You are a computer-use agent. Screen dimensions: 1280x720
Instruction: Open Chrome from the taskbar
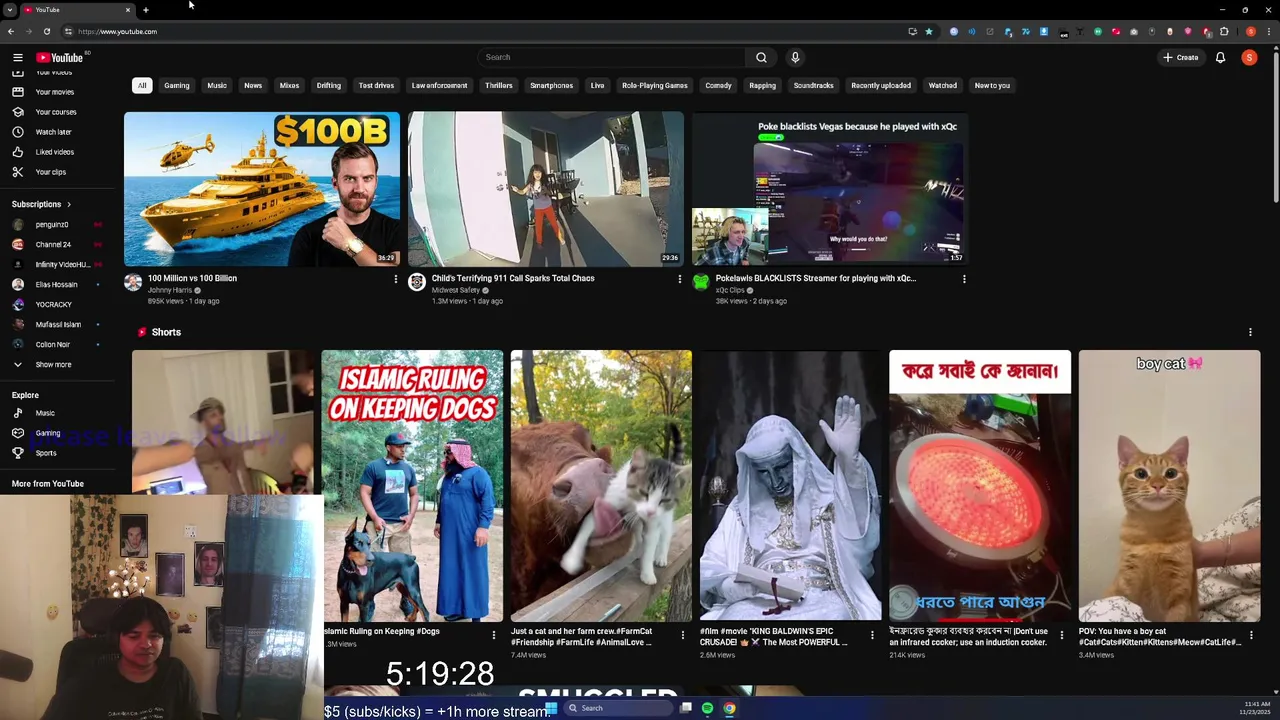tap(729, 708)
